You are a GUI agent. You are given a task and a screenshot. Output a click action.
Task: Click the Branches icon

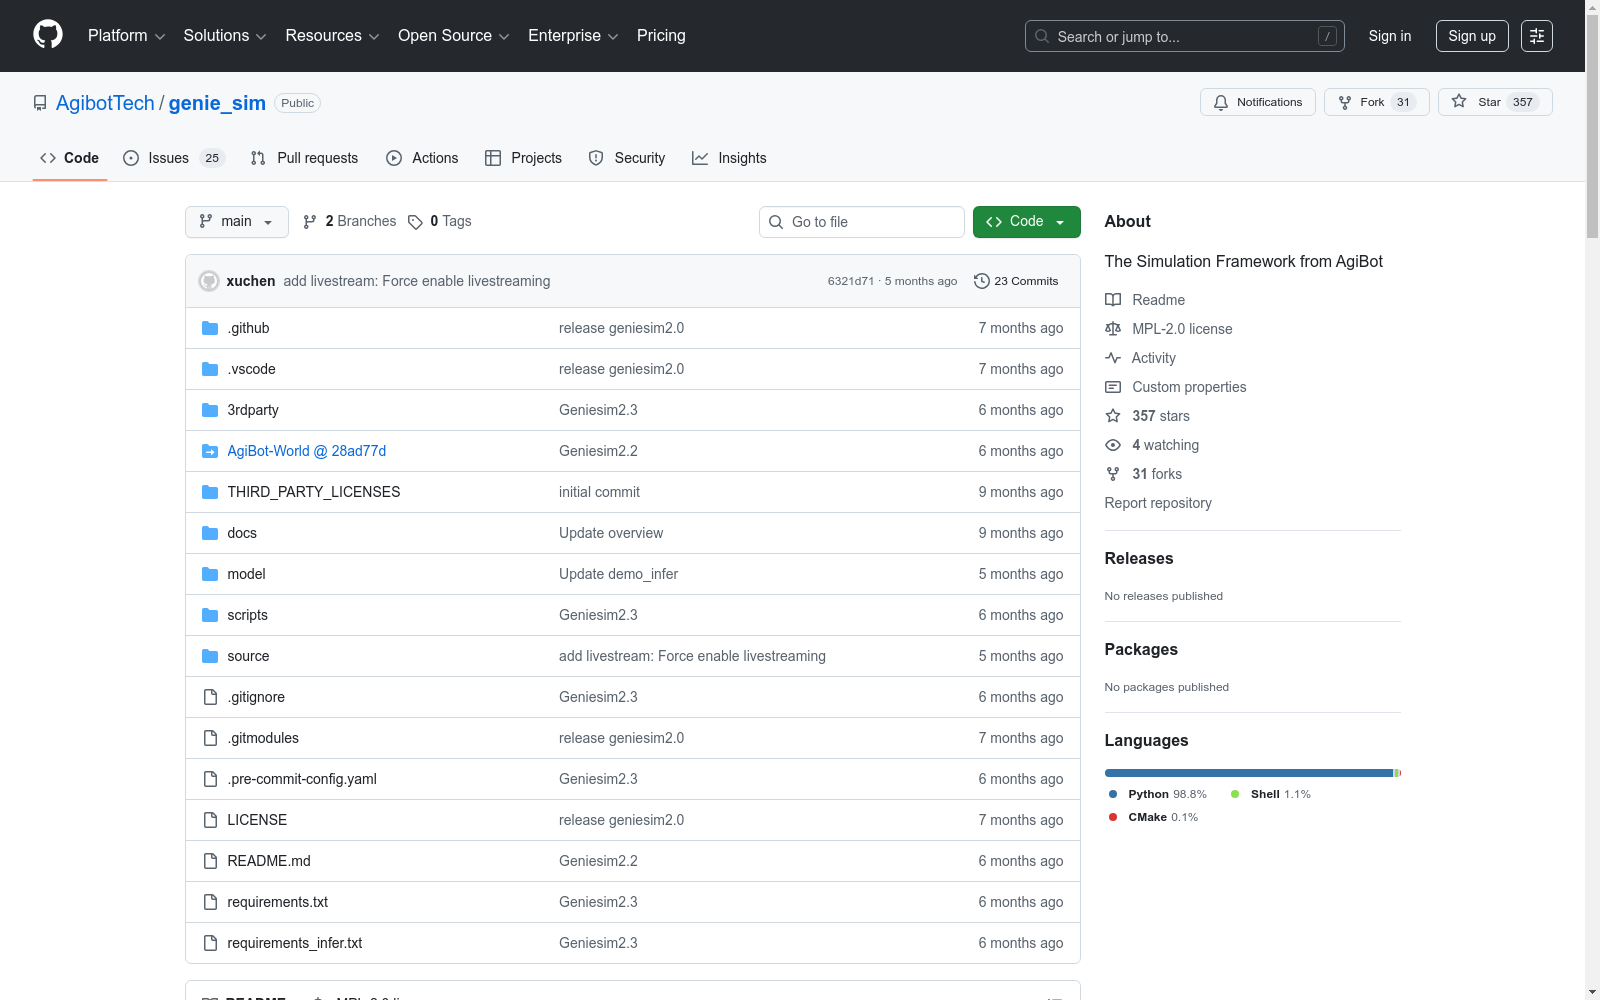click(310, 222)
